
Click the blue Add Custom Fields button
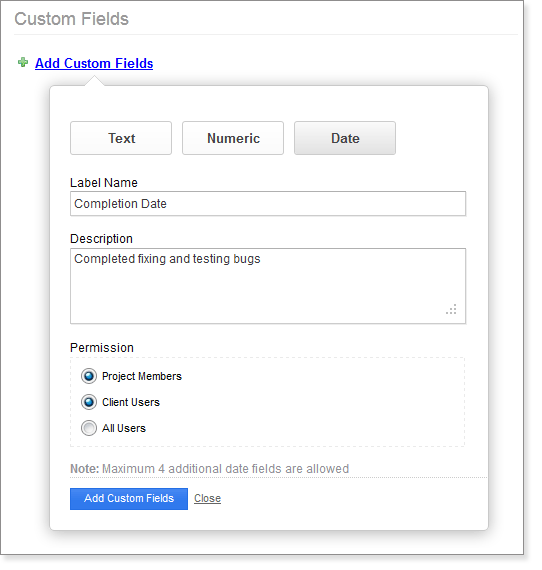click(129, 498)
